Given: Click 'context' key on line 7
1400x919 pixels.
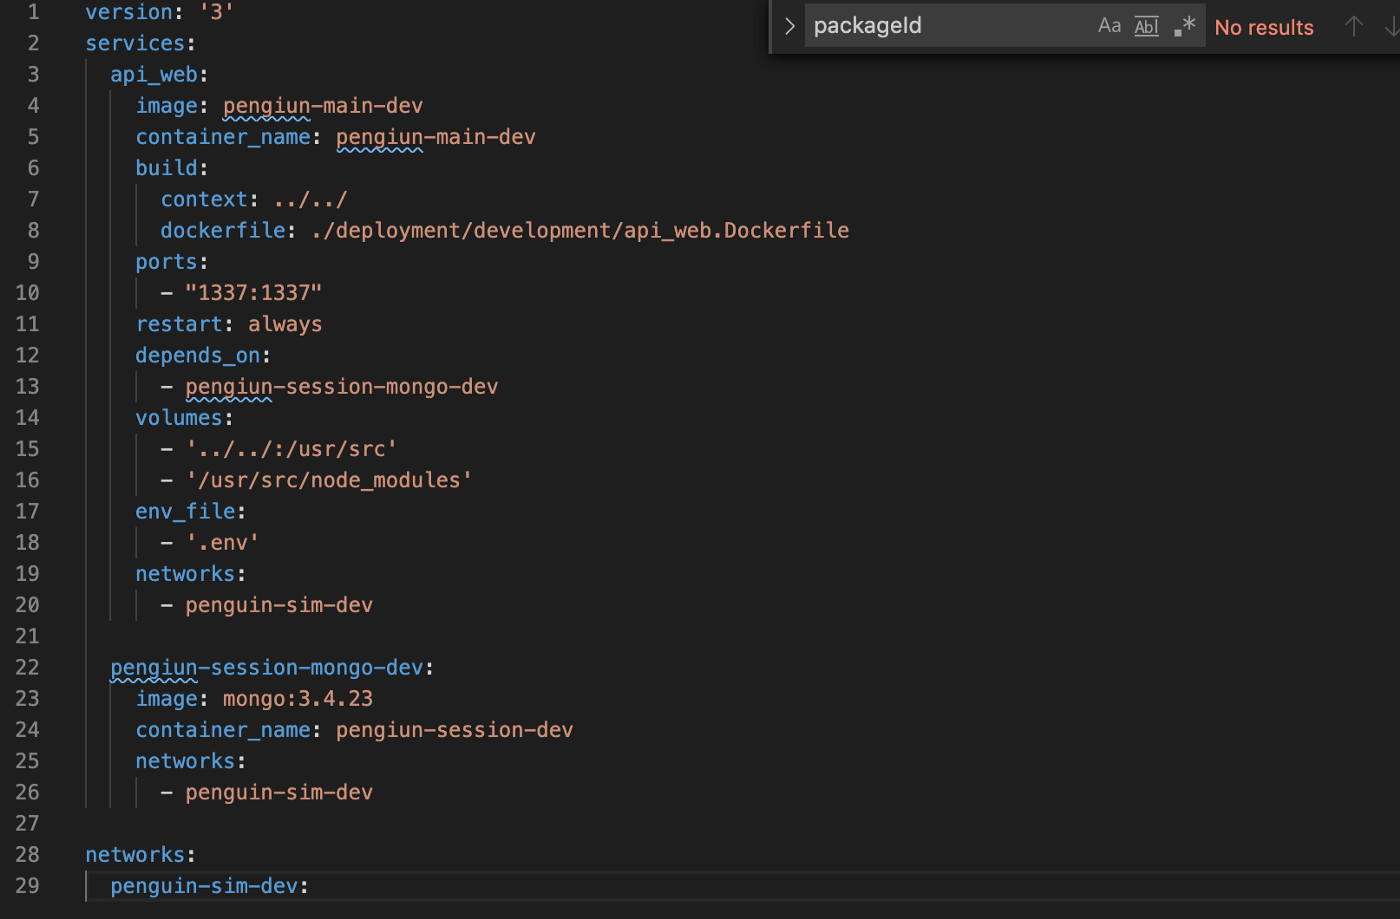Looking at the screenshot, I should click(x=204, y=199).
